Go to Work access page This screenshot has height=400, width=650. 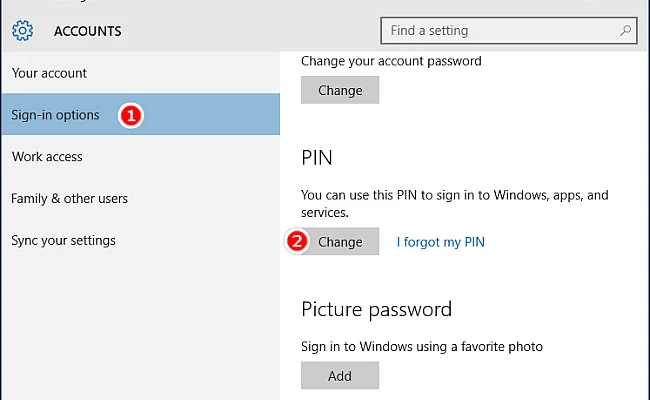click(141, 157)
